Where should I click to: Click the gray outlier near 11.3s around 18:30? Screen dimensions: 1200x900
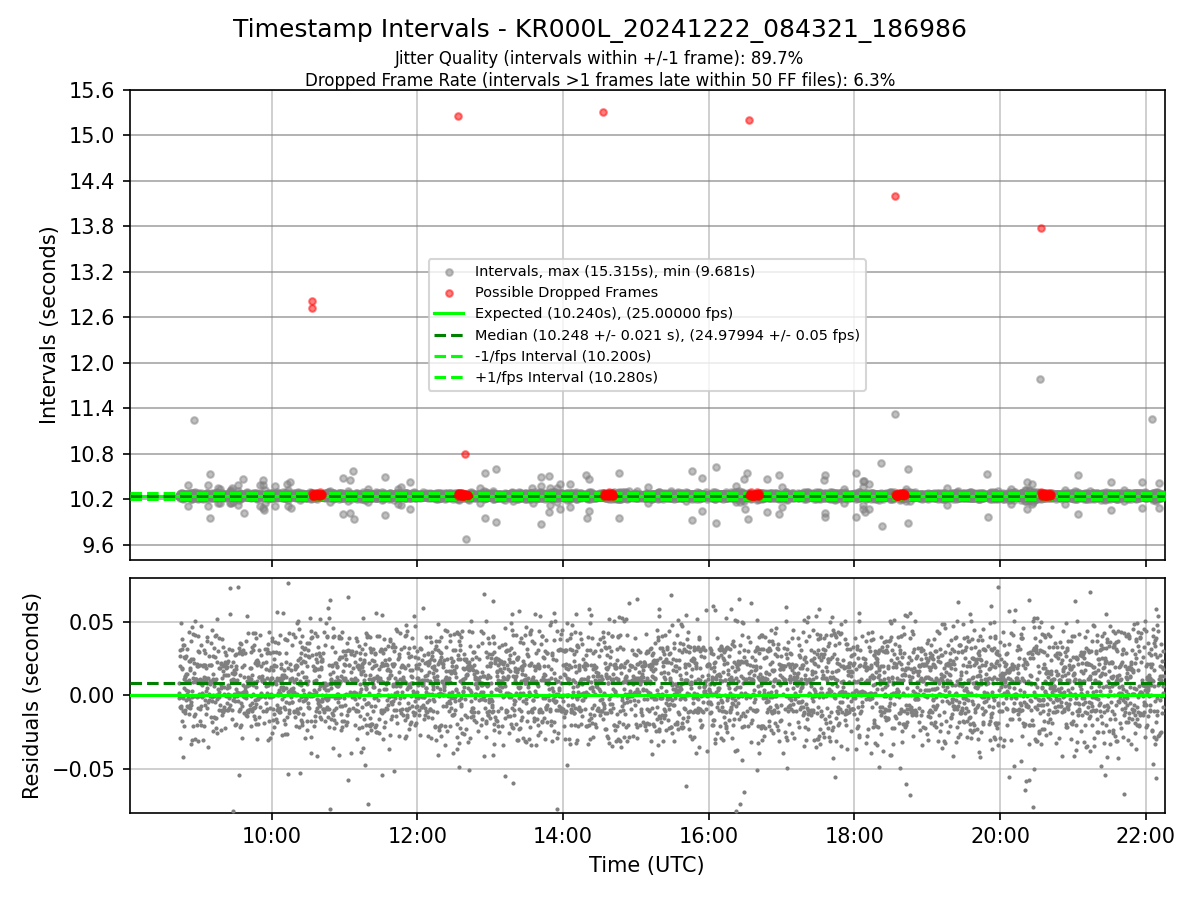click(x=895, y=414)
